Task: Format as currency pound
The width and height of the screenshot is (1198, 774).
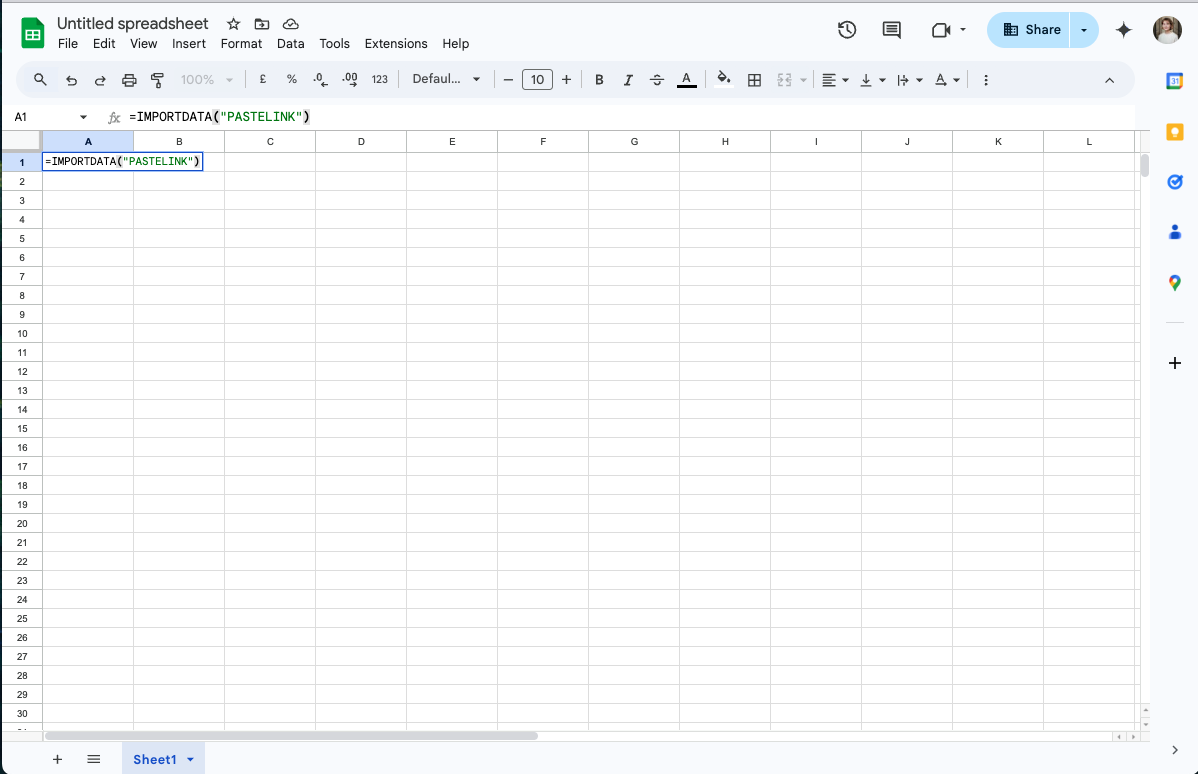Action: [263, 79]
